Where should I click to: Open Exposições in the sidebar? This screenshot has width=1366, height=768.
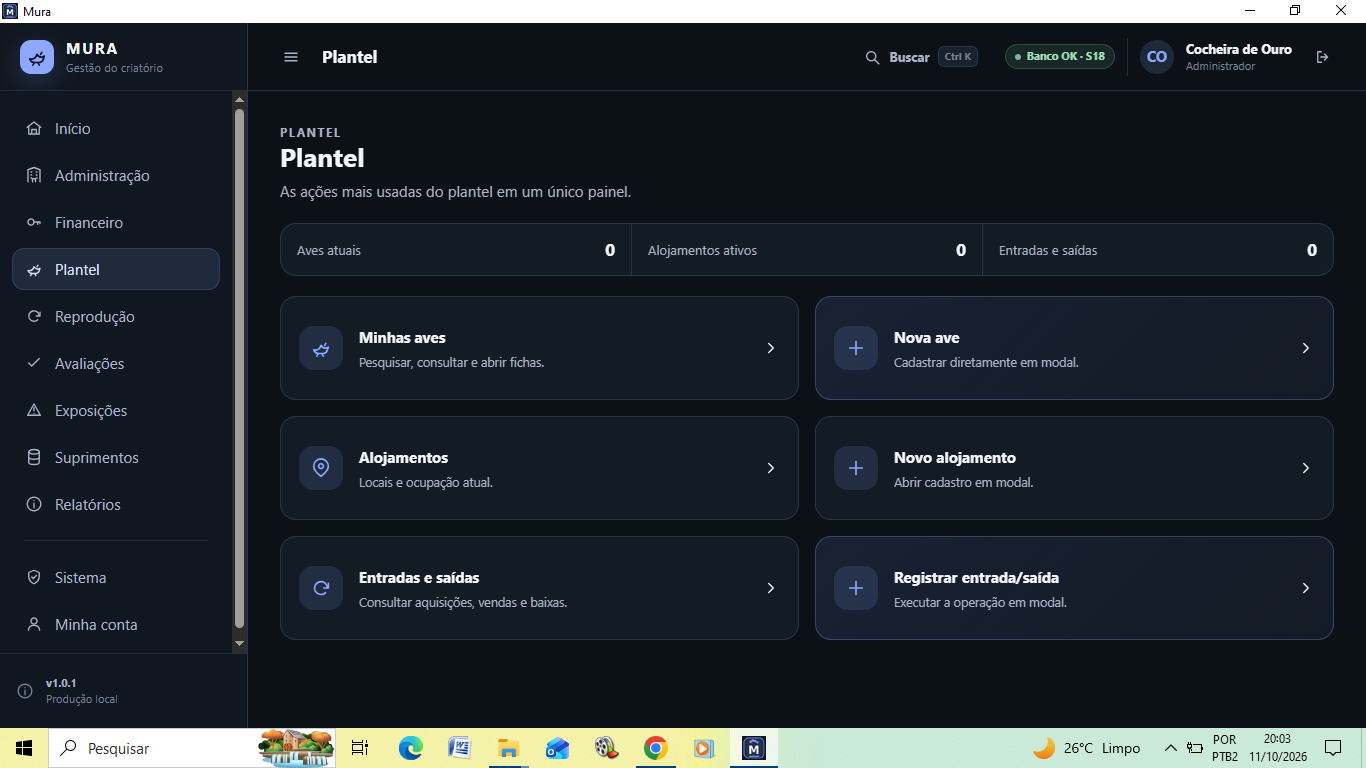coord(116,411)
